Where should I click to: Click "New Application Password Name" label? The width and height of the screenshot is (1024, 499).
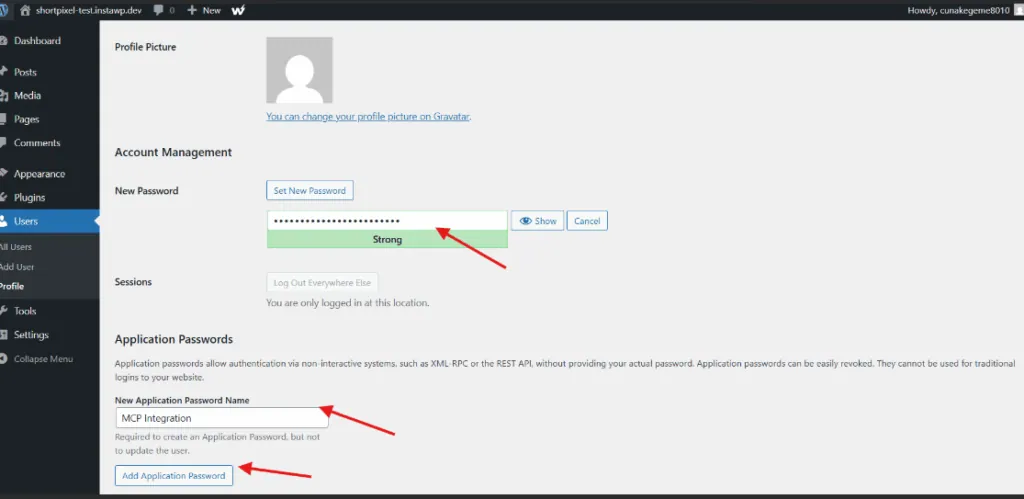[182, 400]
